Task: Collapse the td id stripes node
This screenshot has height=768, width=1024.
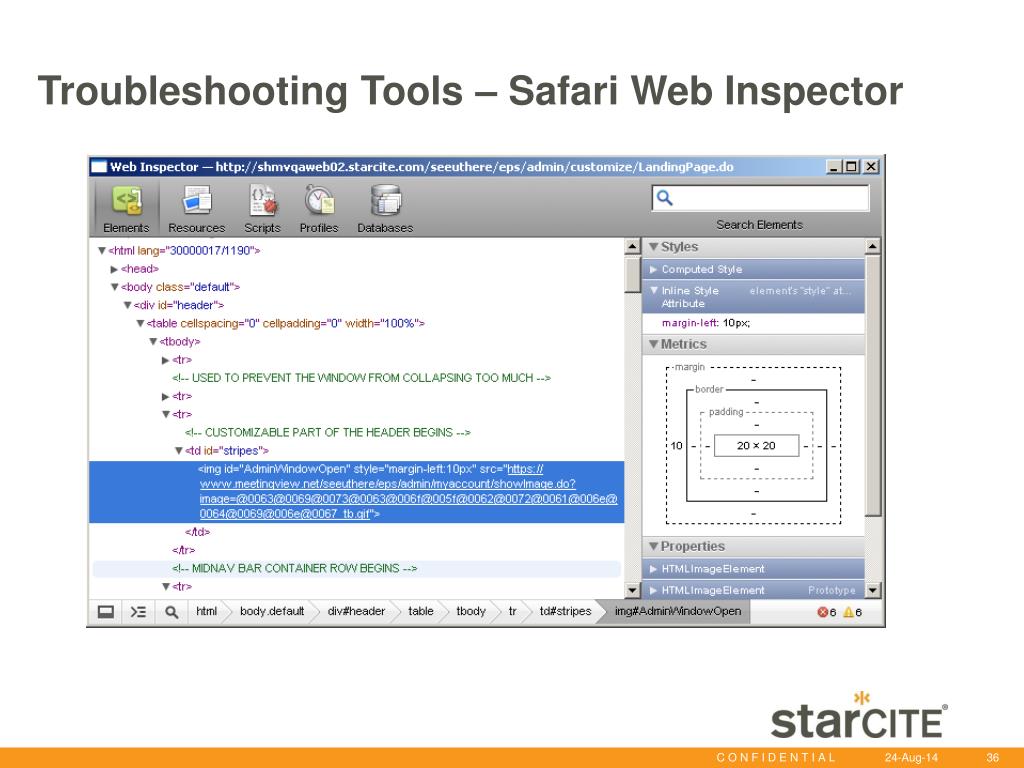Action: [178, 451]
